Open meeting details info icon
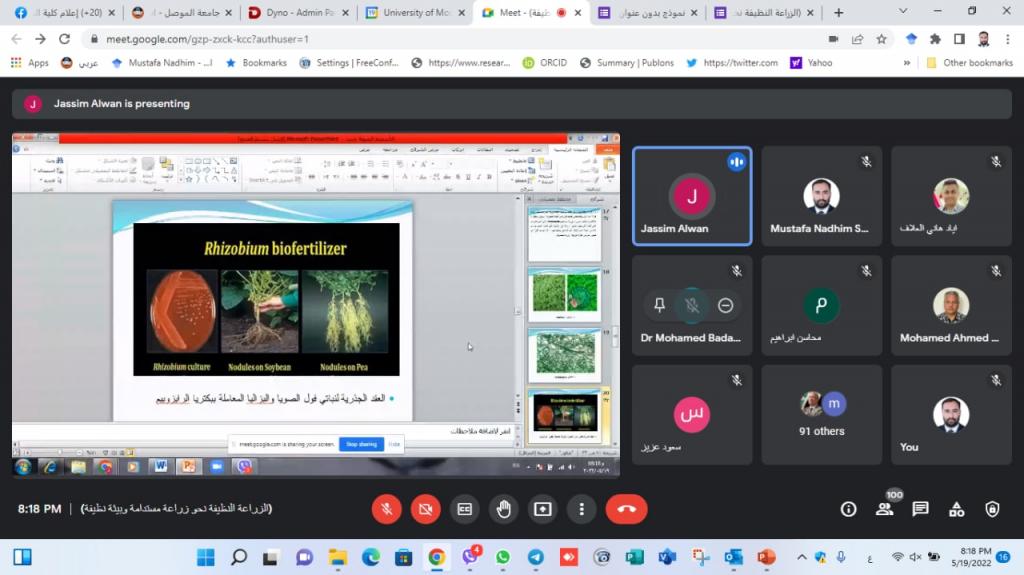Viewport: 1024px width, 575px height. coord(848,509)
